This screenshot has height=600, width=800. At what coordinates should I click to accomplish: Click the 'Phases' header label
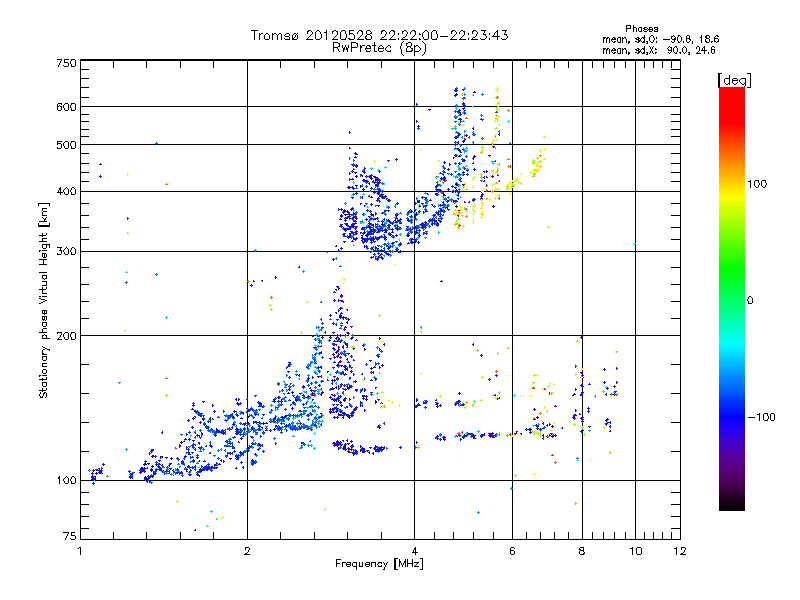coord(642,29)
